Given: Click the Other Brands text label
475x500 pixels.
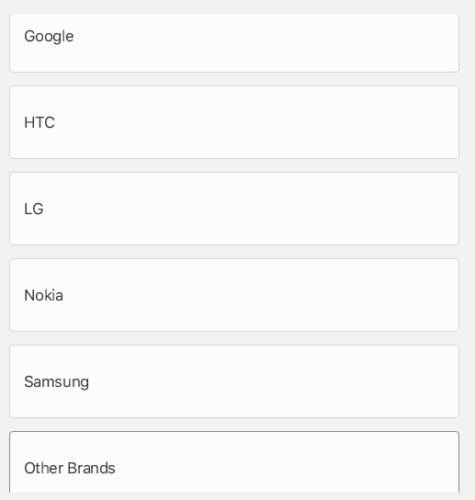Looking at the screenshot, I should click(x=70, y=468).
